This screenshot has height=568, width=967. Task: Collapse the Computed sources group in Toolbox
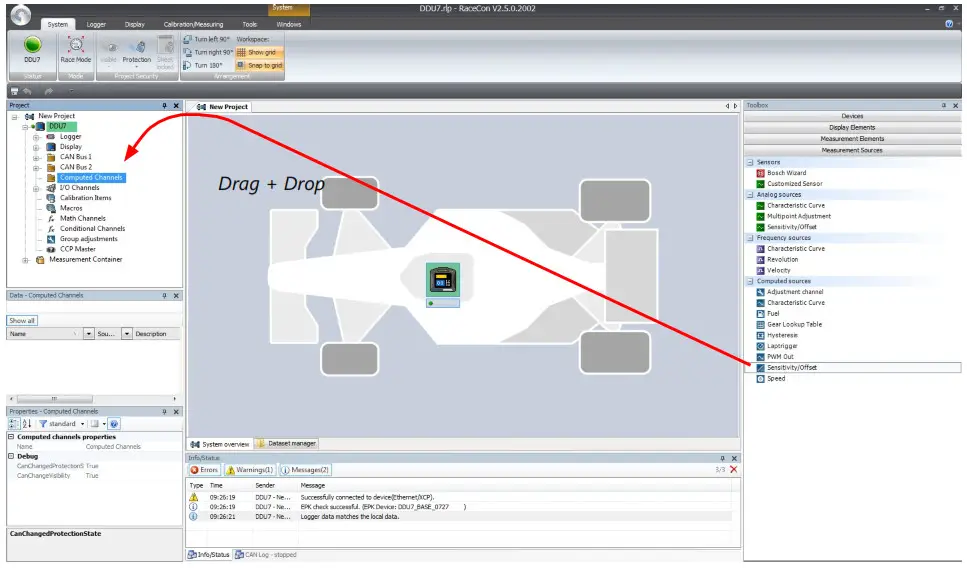[x=750, y=281]
